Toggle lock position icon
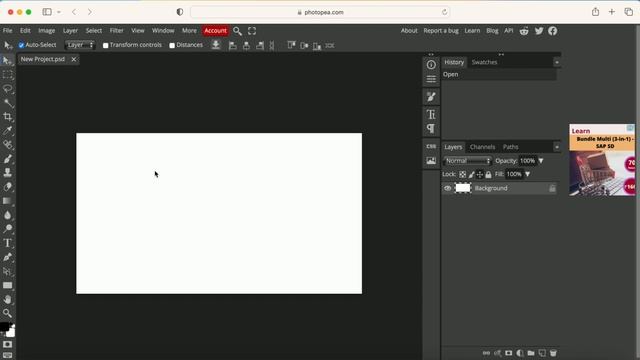The image size is (640, 360). (480, 175)
